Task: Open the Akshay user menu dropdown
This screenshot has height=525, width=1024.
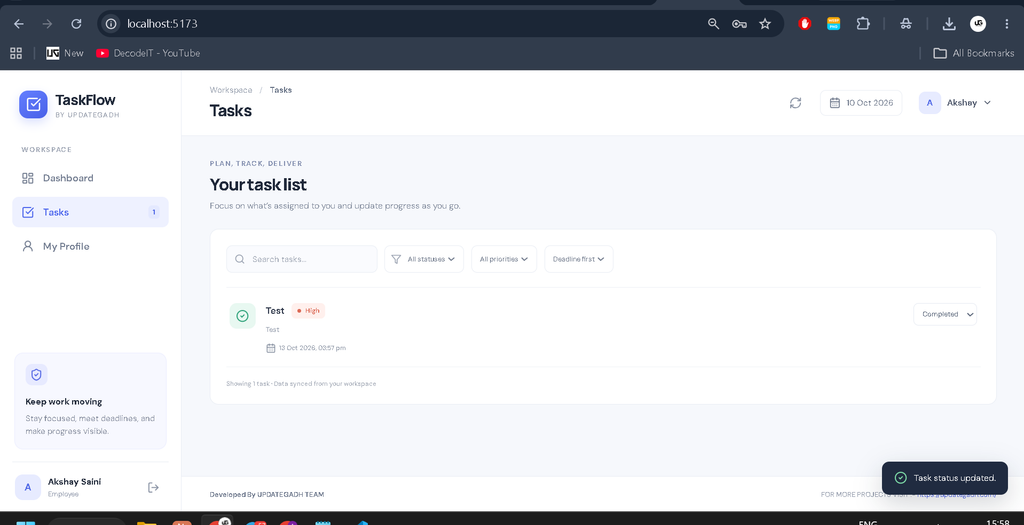Action: pos(955,103)
